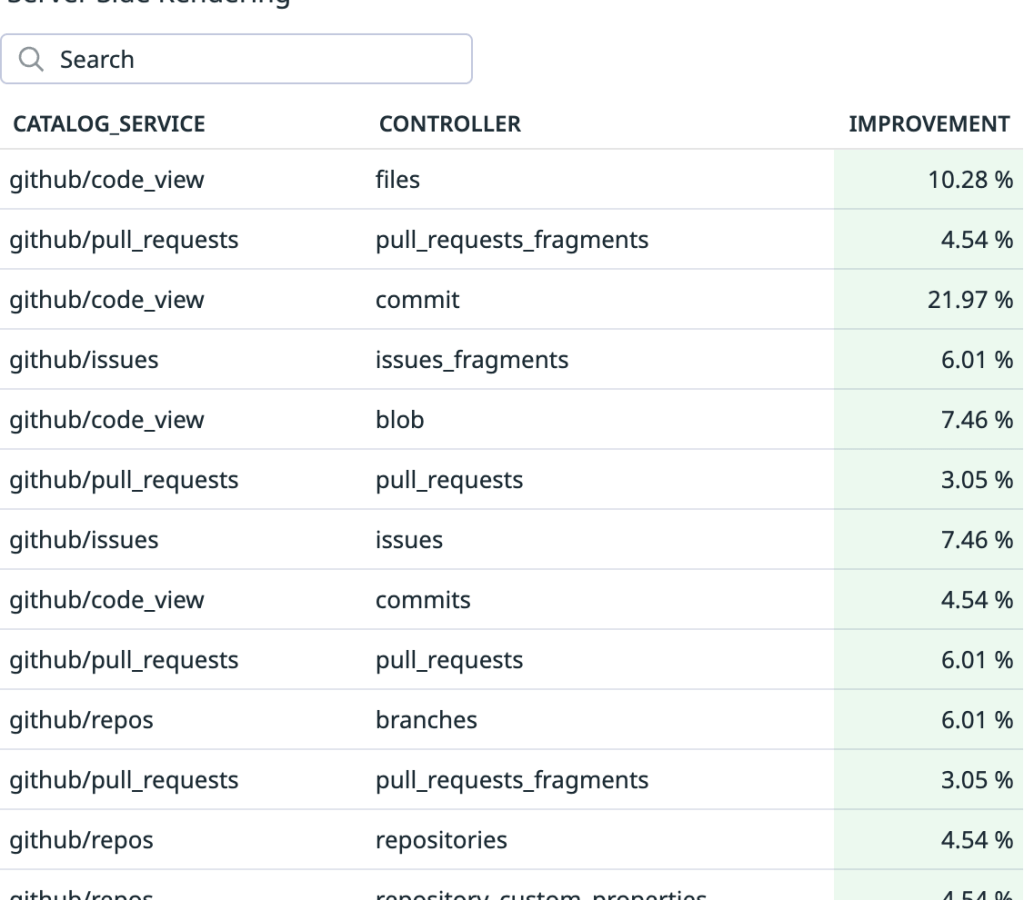Sort by the IMPROVEMENT column header

929,124
